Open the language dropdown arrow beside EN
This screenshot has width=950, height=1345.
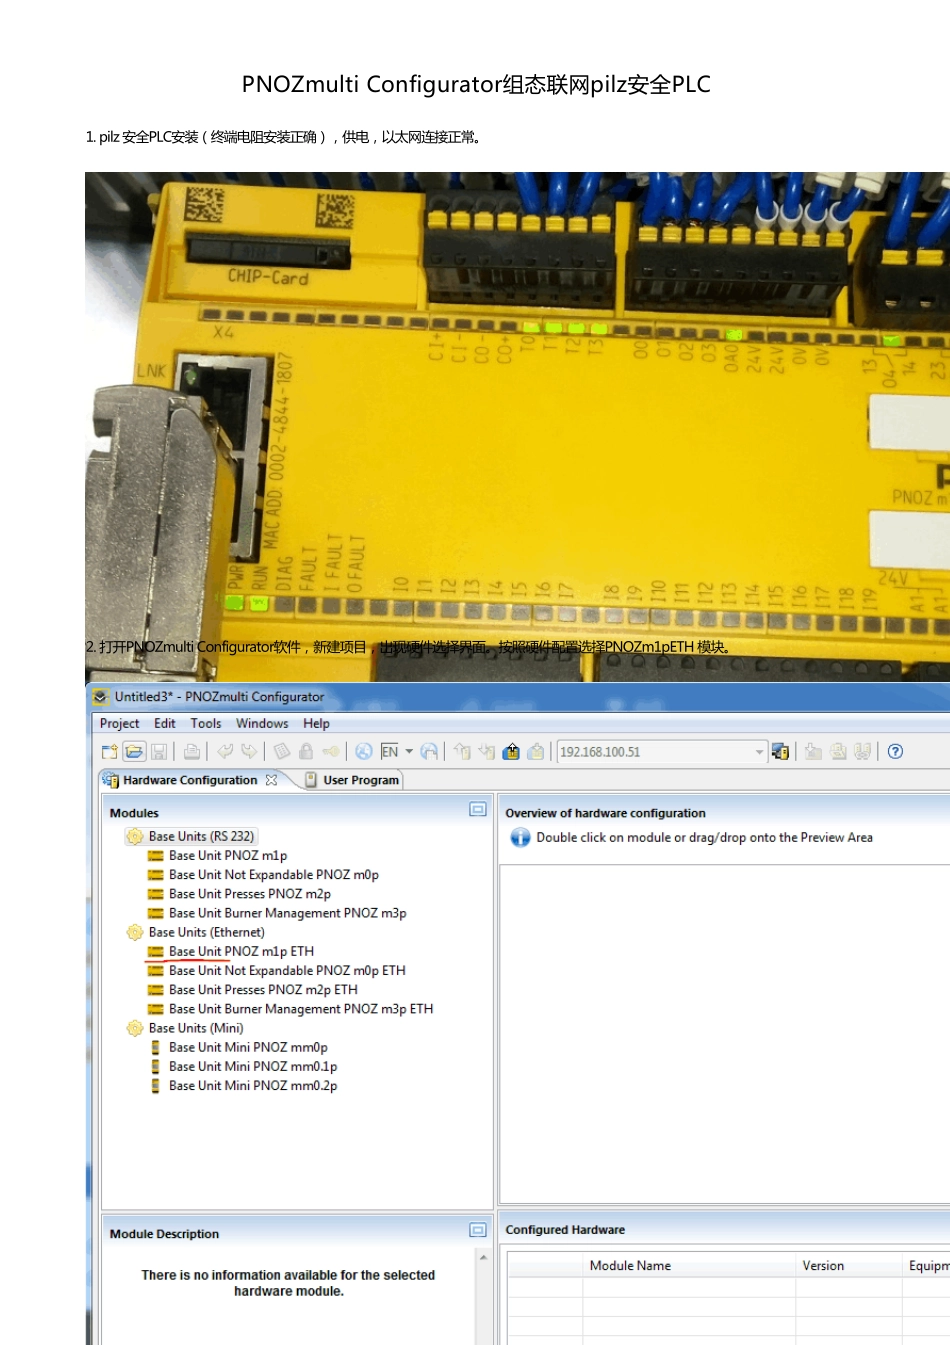(x=409, y=752)
